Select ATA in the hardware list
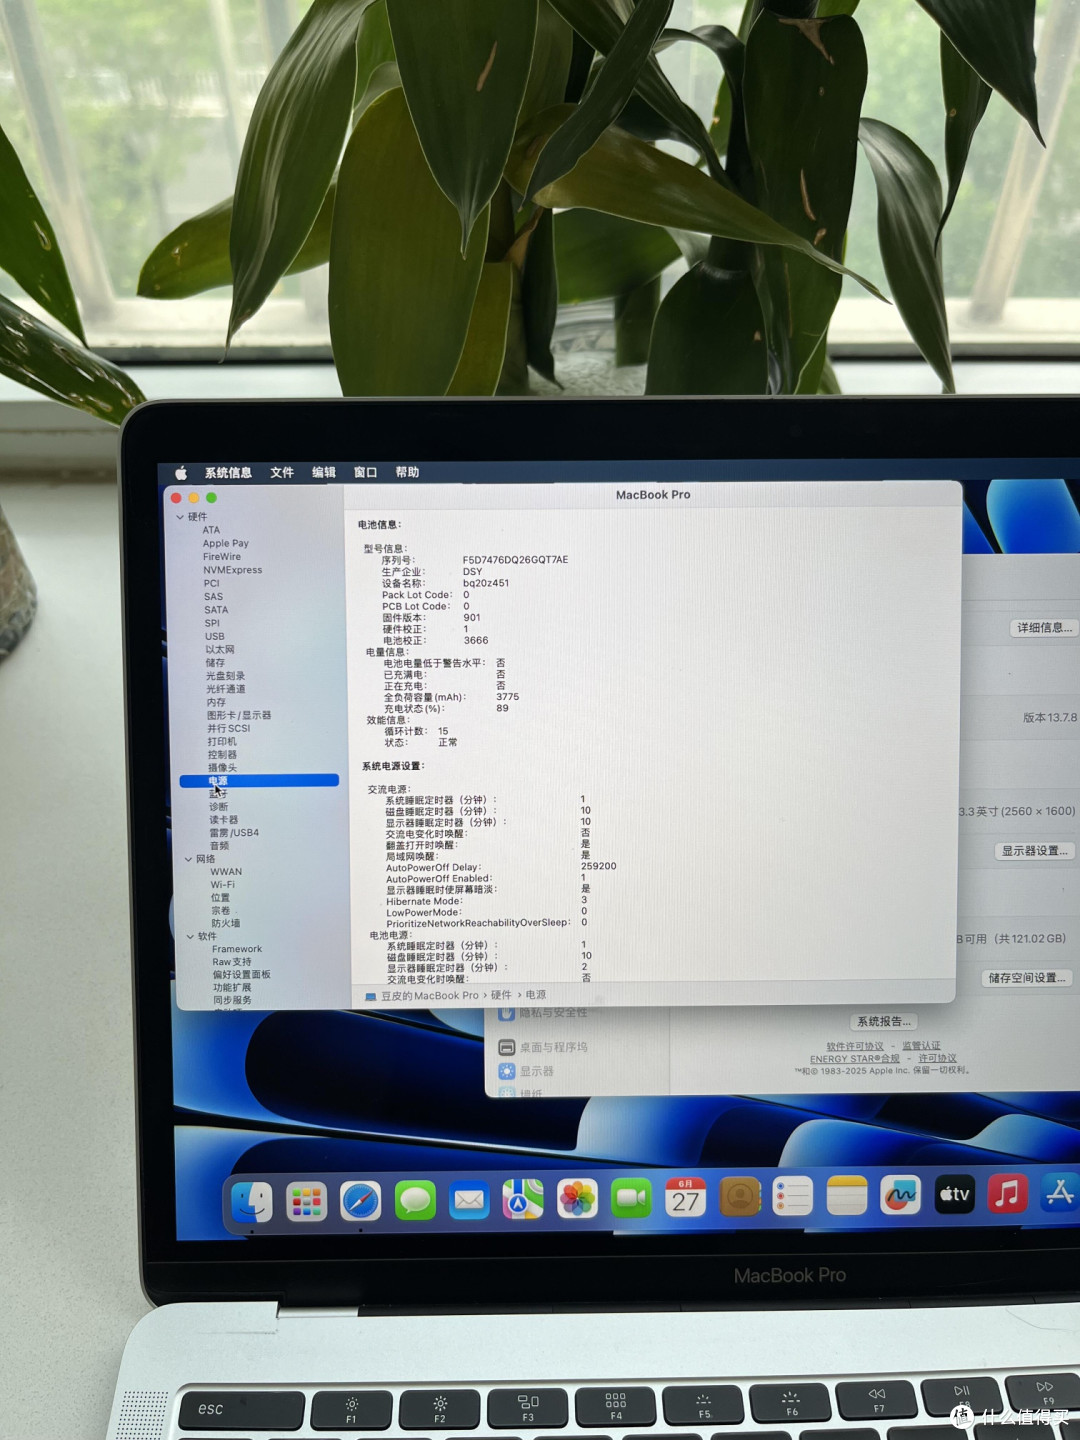This screenshot has height=1440, width=1080. point(211,530)
